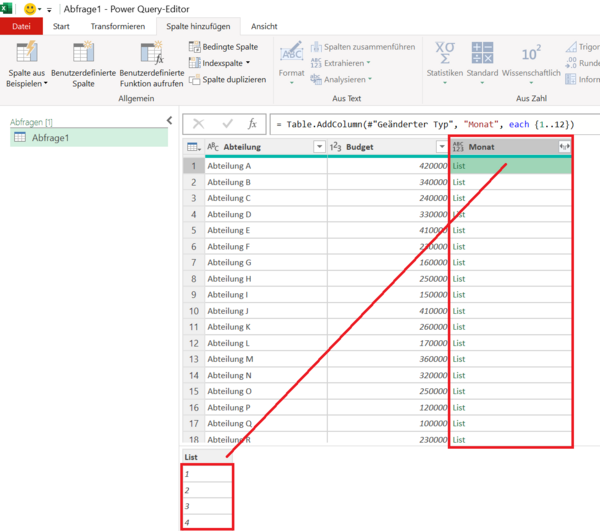Select Abfrage1 in the queries list

pyautogui.click(x=50, y=138)
